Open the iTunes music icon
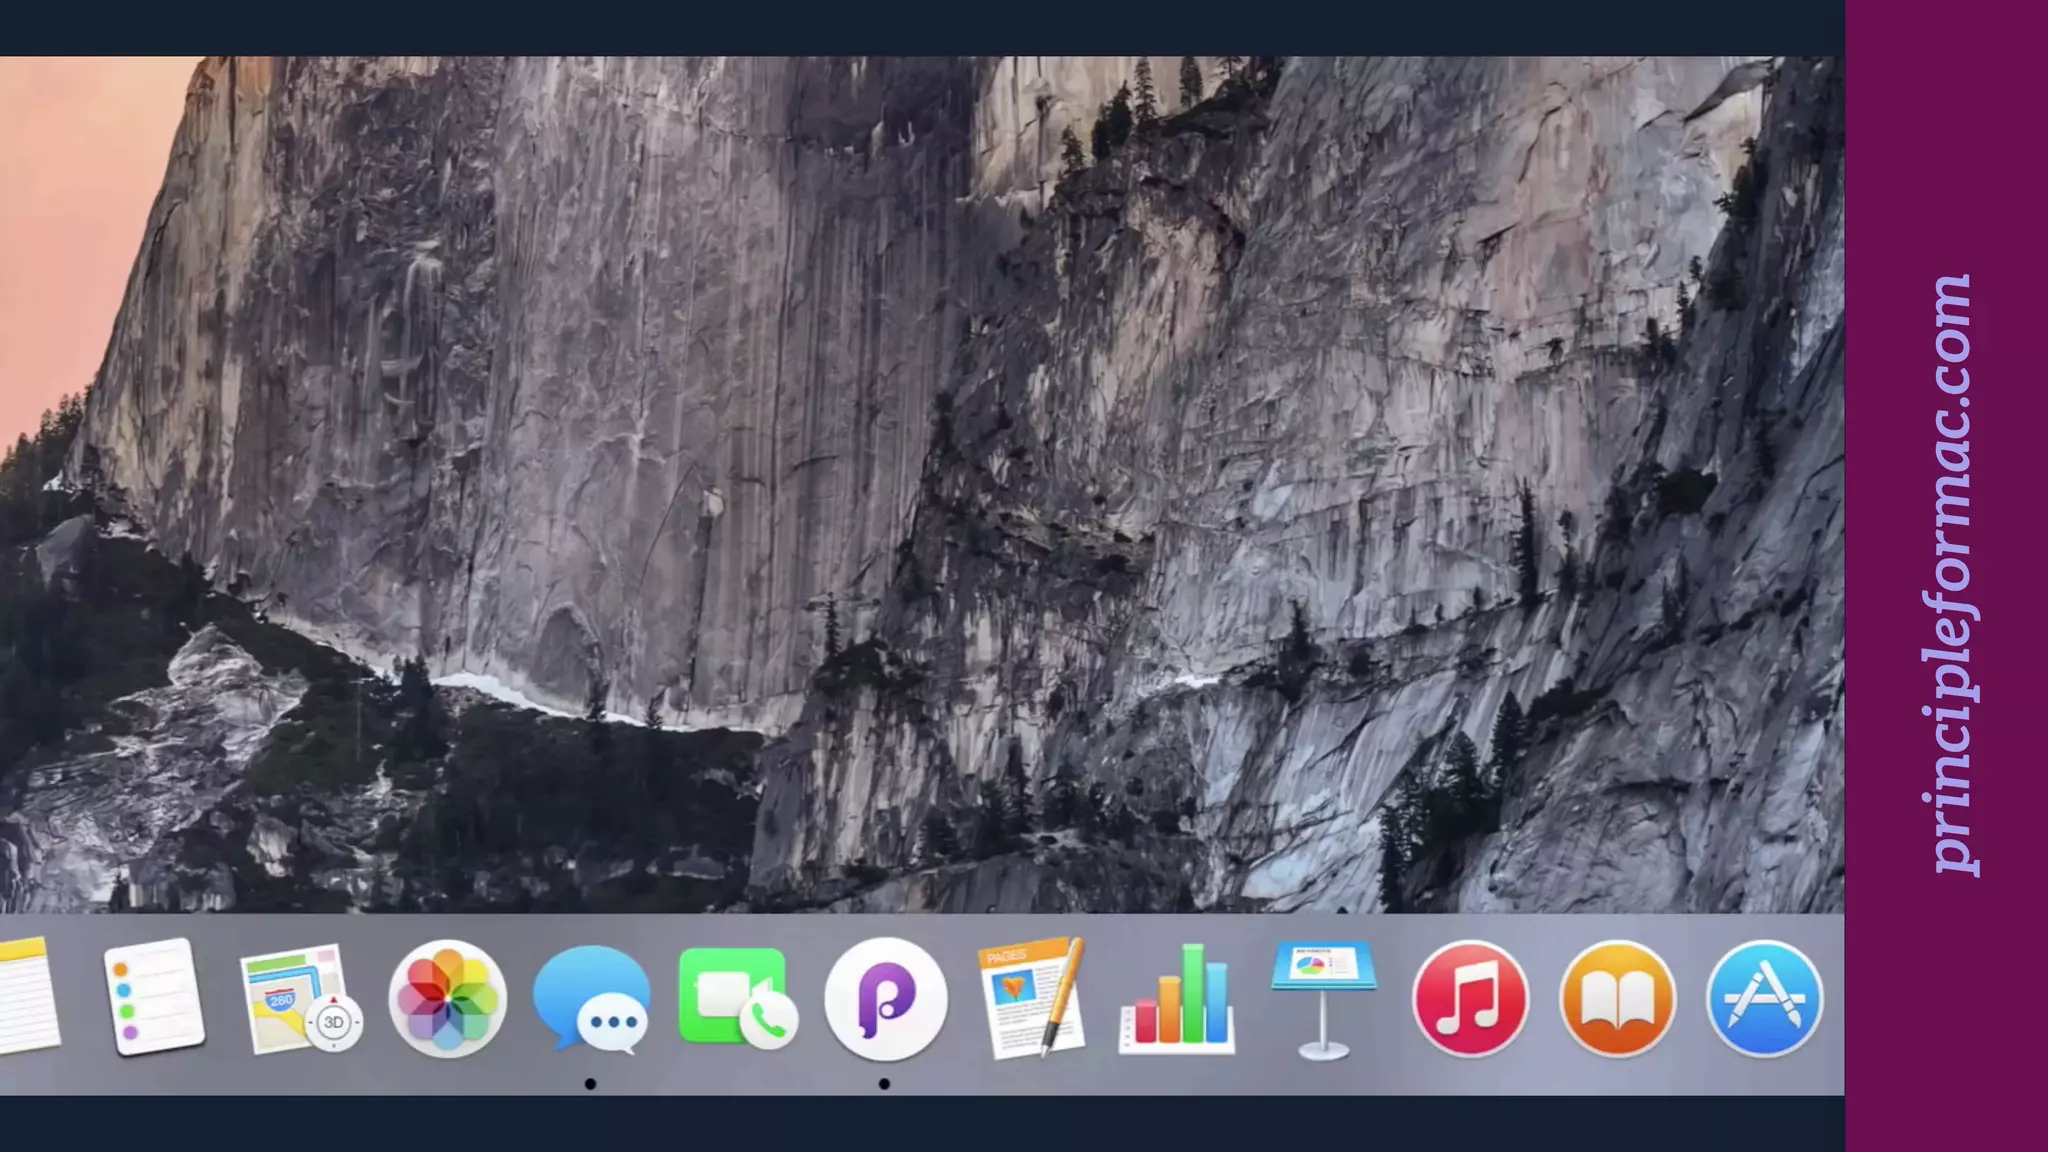Screen dimensions: 2048x1152 click(x=1470, y=998)
